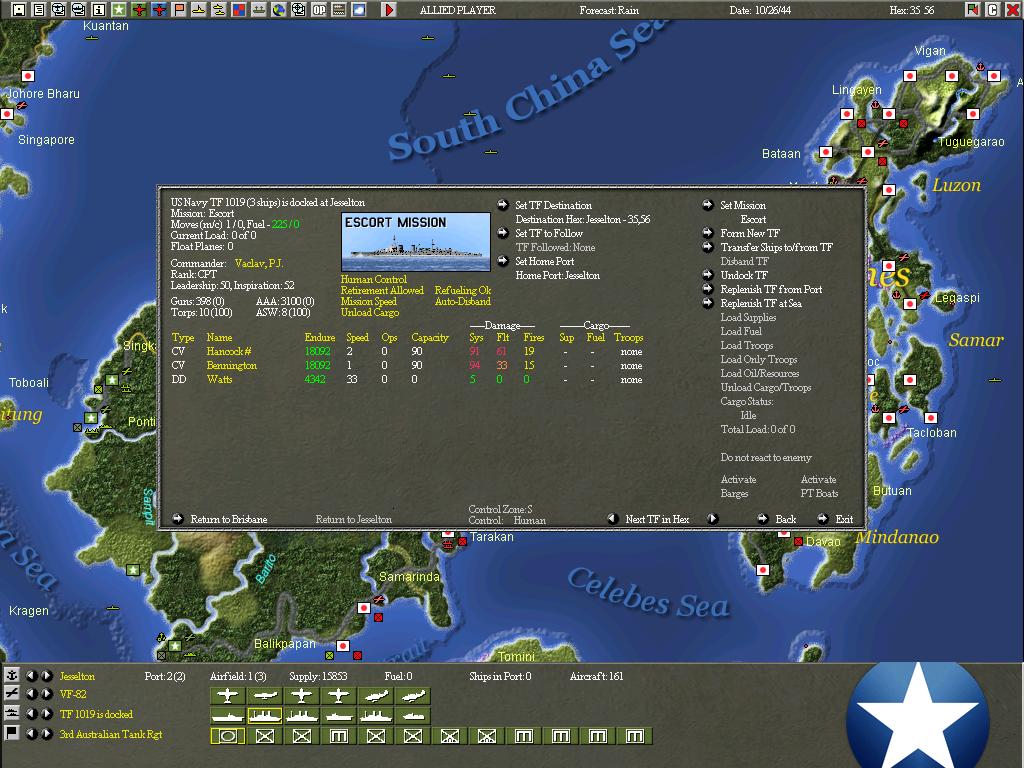Screen dimensions: 1024x768
Task: Click the Back button
Action: click(786, 519)
